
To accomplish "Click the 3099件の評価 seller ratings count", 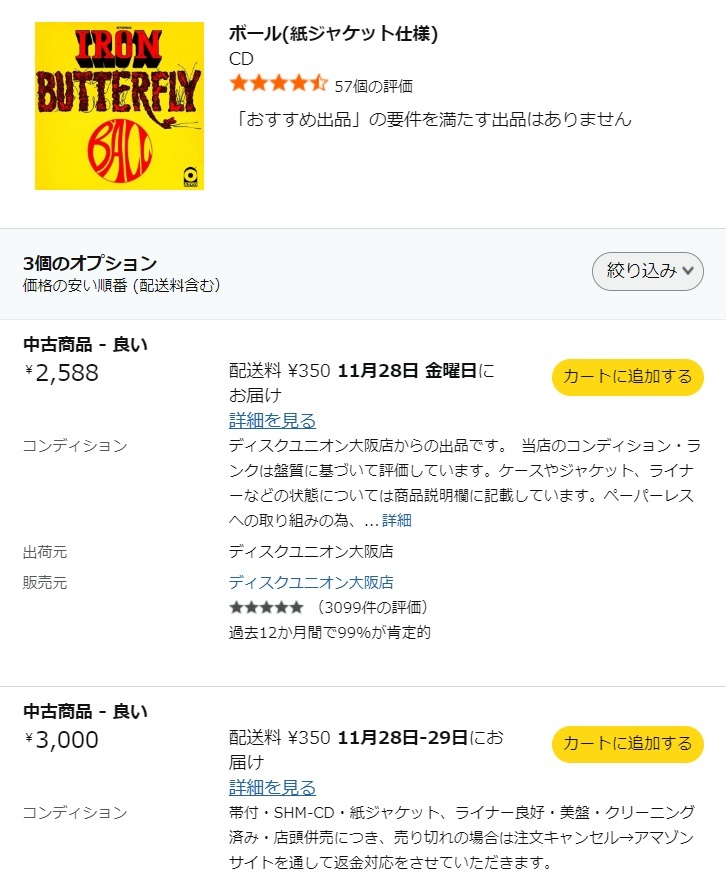I will click(x=372, y=607).
